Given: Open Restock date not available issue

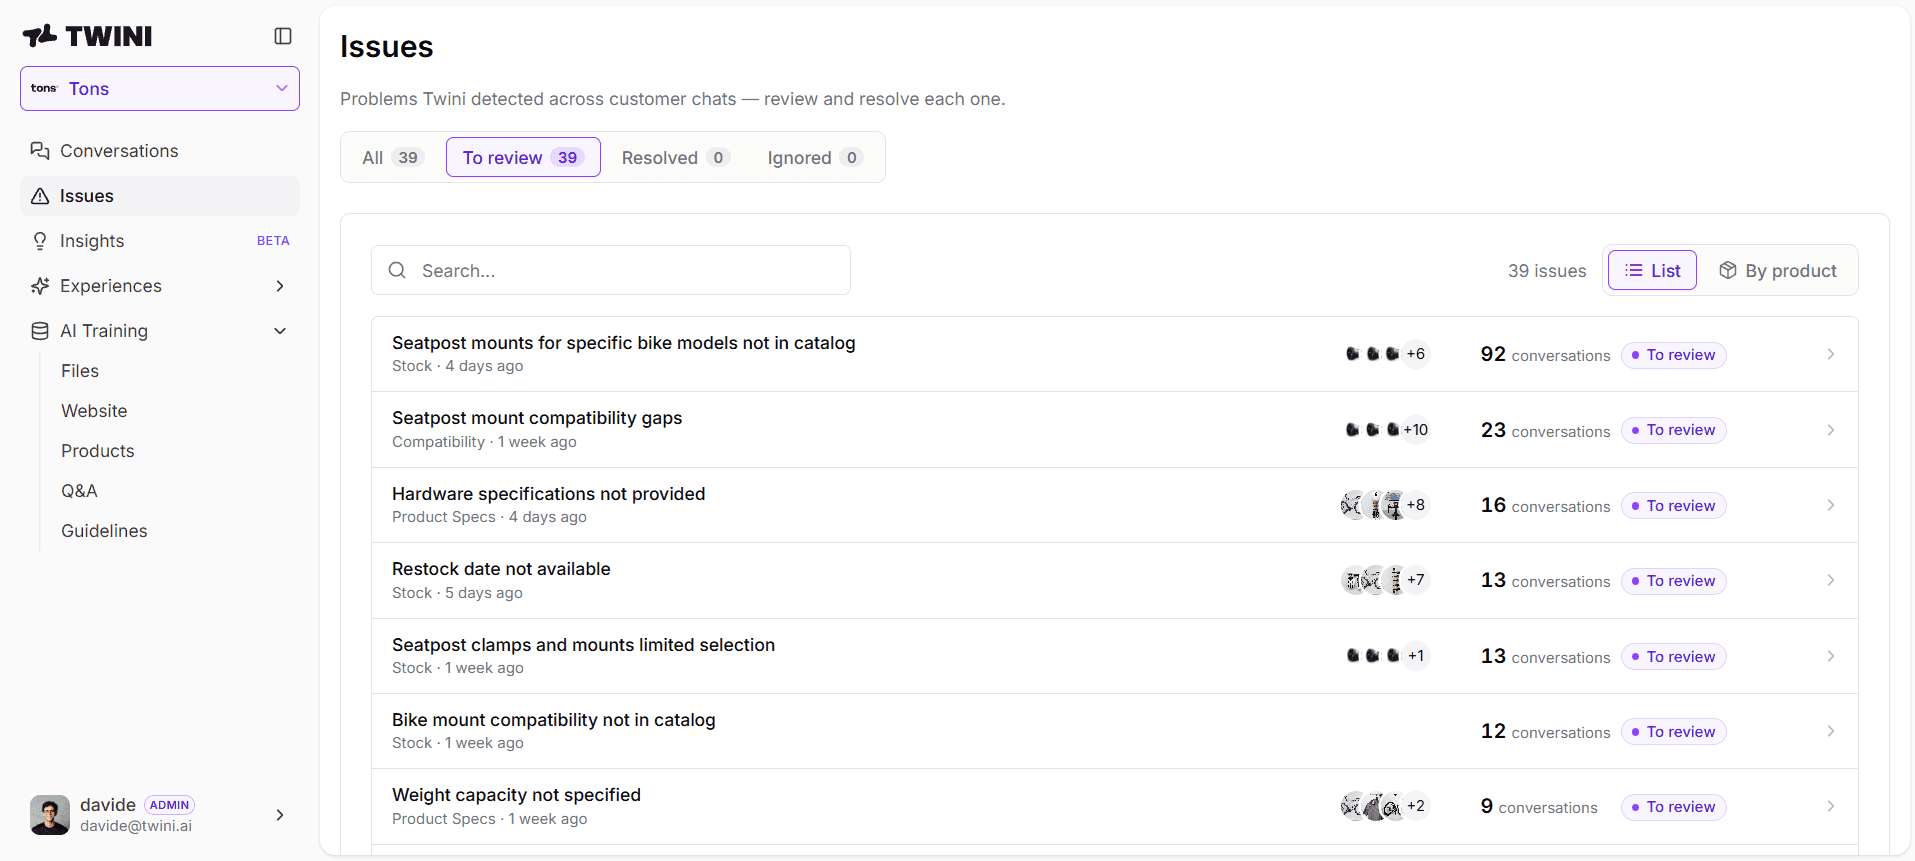Looking at the screenshot, I should 1115,580.
